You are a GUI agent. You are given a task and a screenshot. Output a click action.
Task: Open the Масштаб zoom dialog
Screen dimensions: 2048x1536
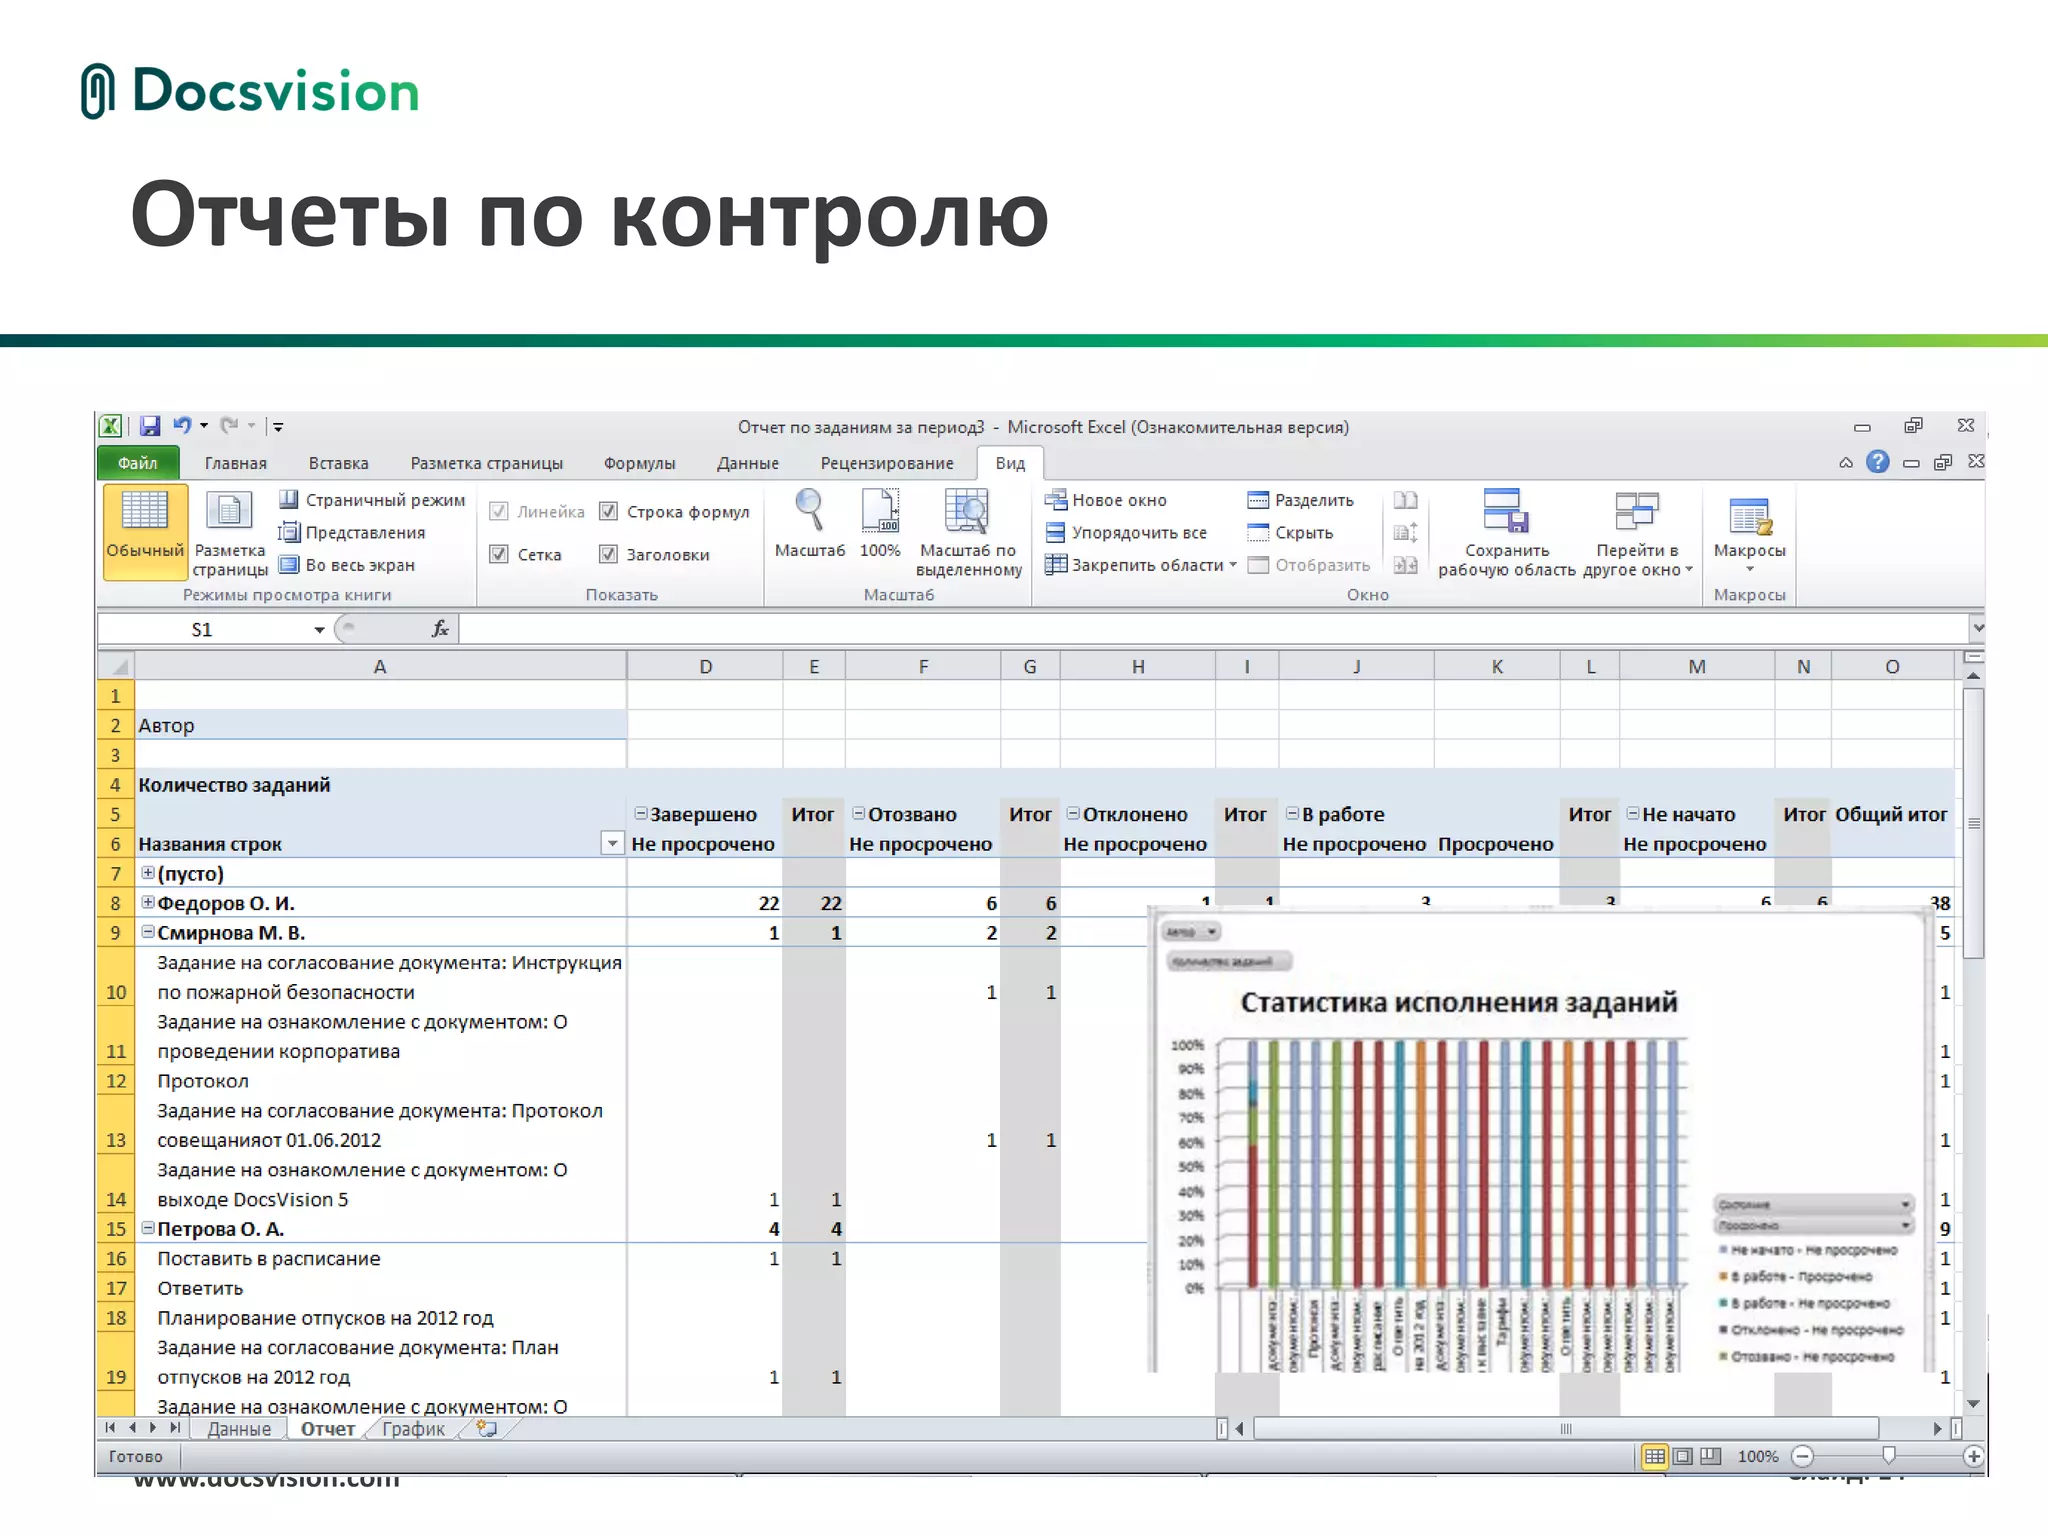click(x=809, y=524)
